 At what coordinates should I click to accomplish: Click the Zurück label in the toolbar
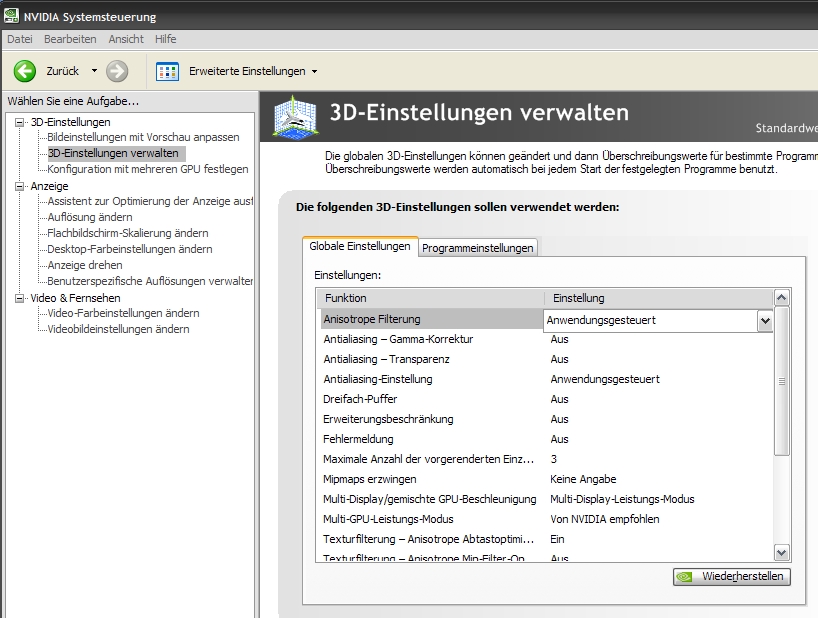(x=63, y=71)
